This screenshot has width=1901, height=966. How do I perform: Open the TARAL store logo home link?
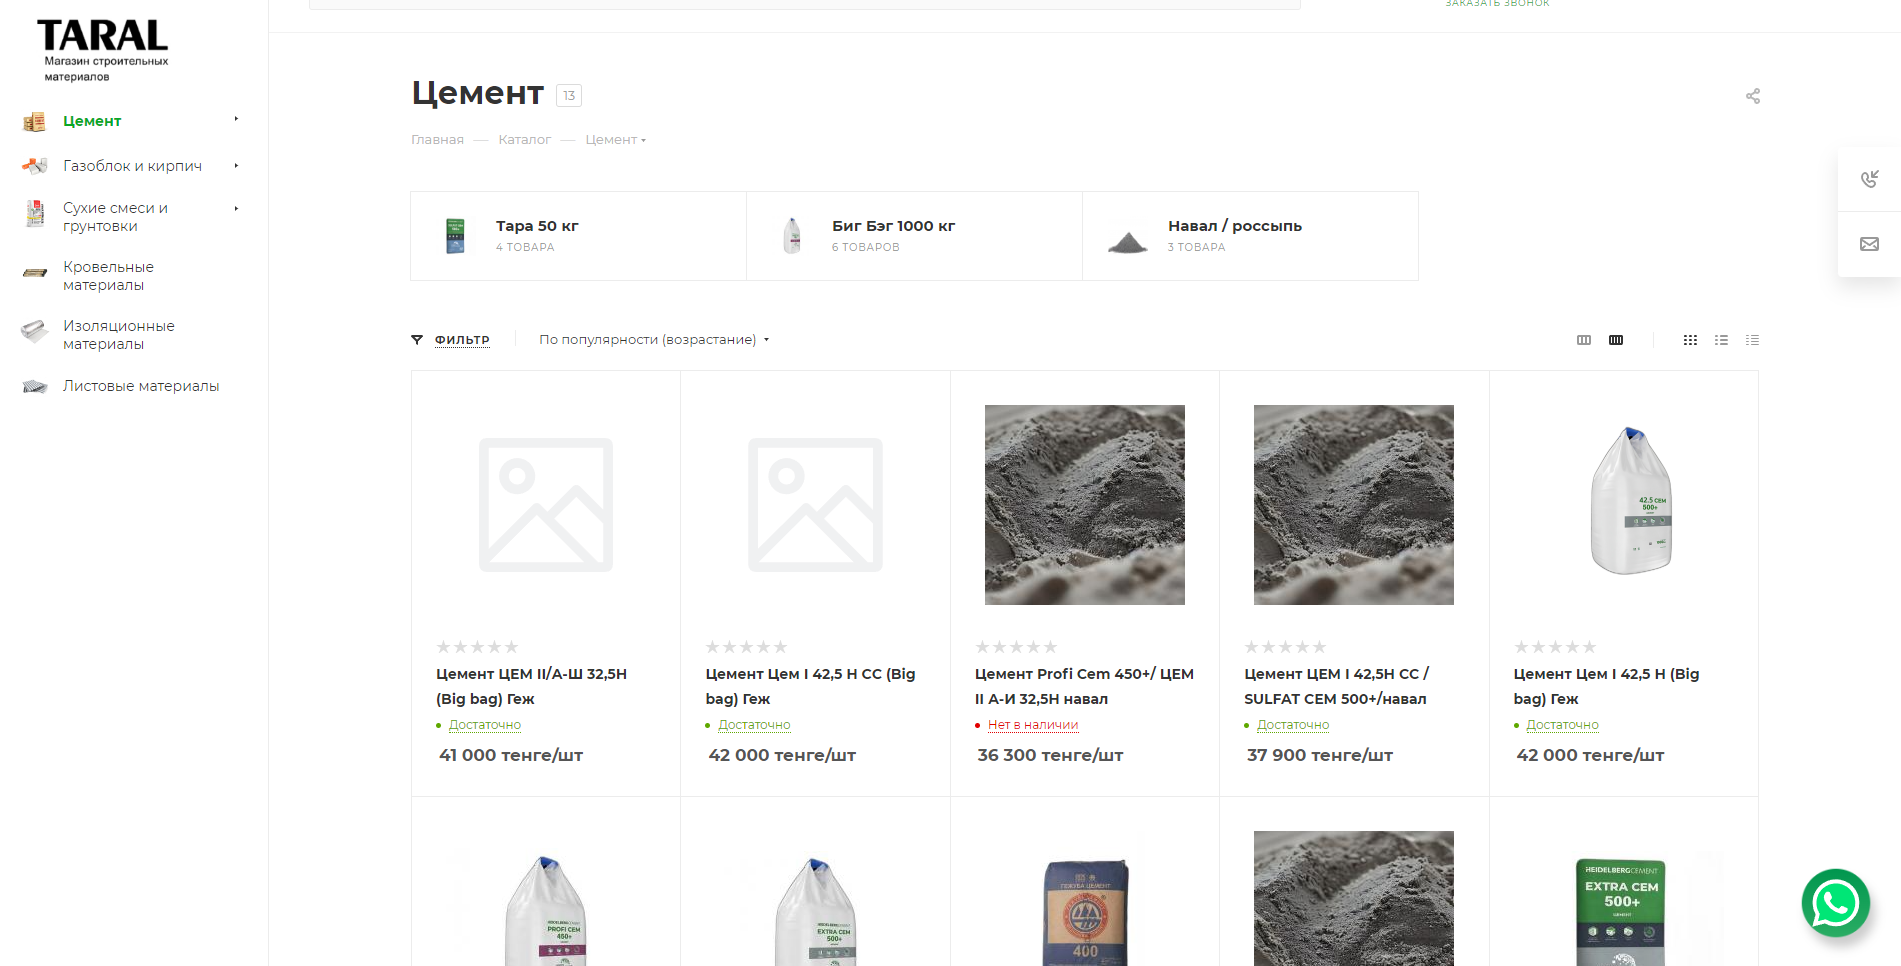[x=103, y=50]
